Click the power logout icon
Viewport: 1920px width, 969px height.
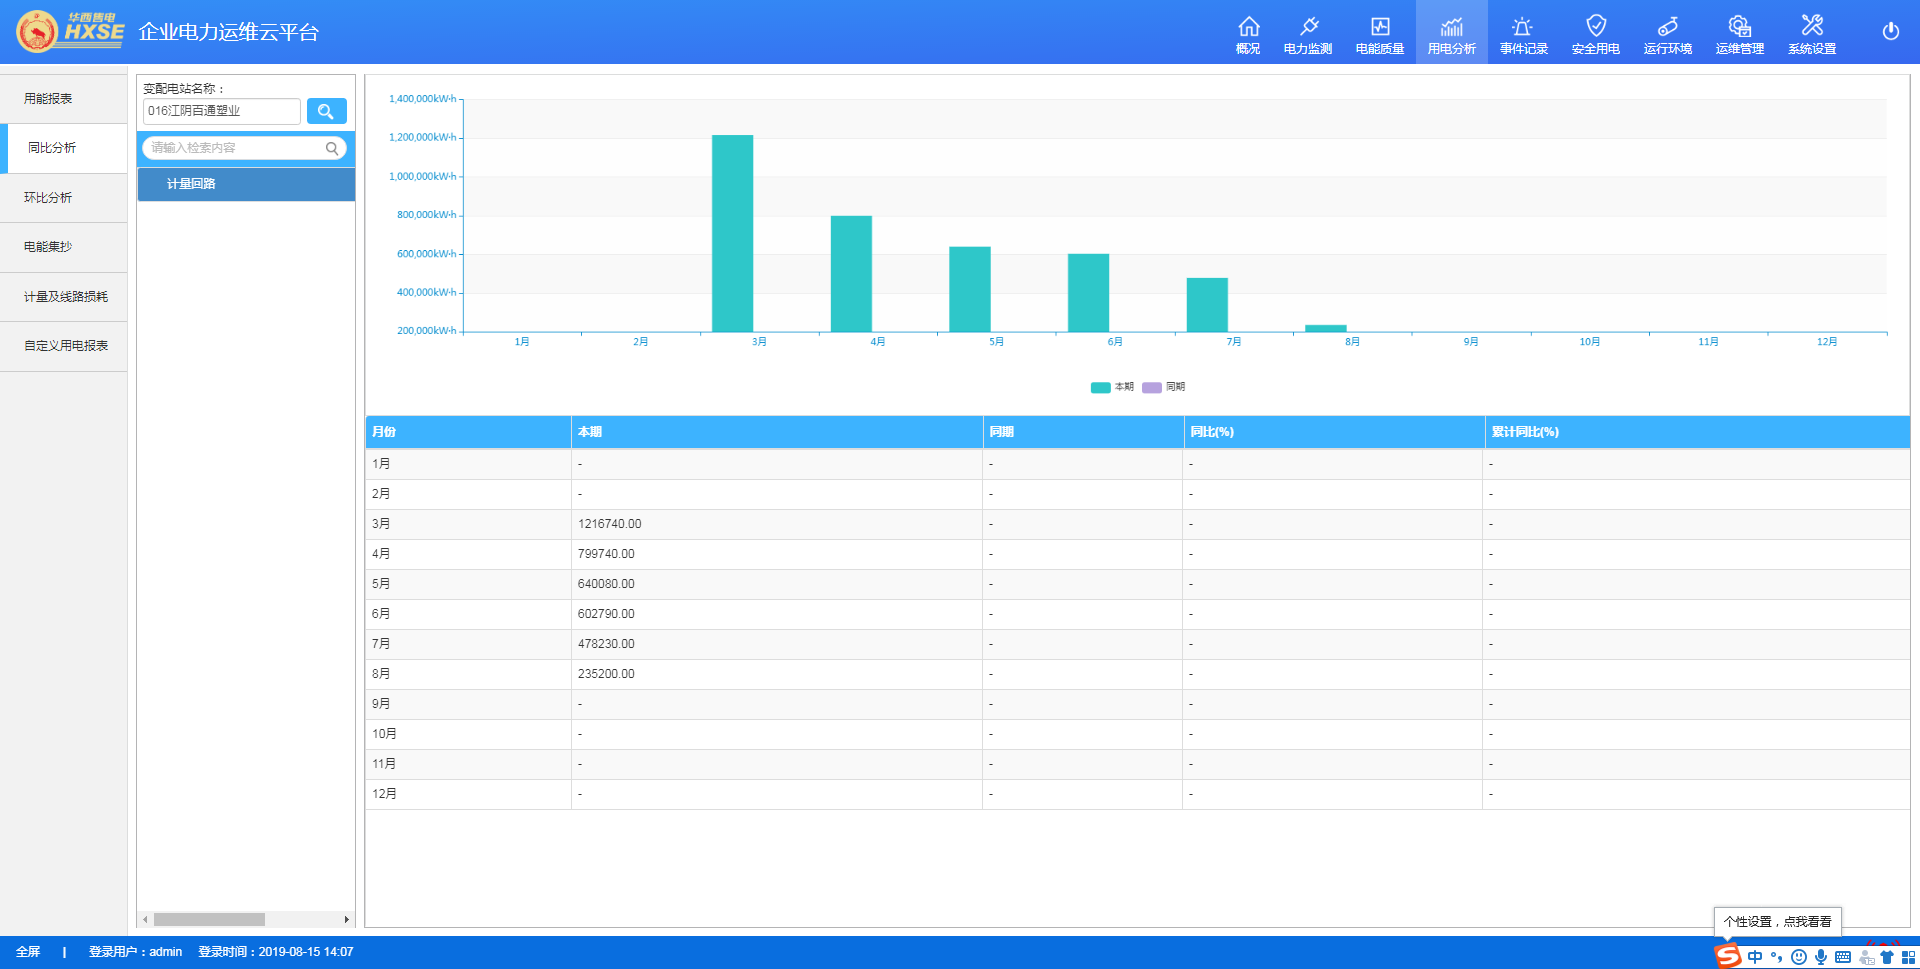(1890, 31)
